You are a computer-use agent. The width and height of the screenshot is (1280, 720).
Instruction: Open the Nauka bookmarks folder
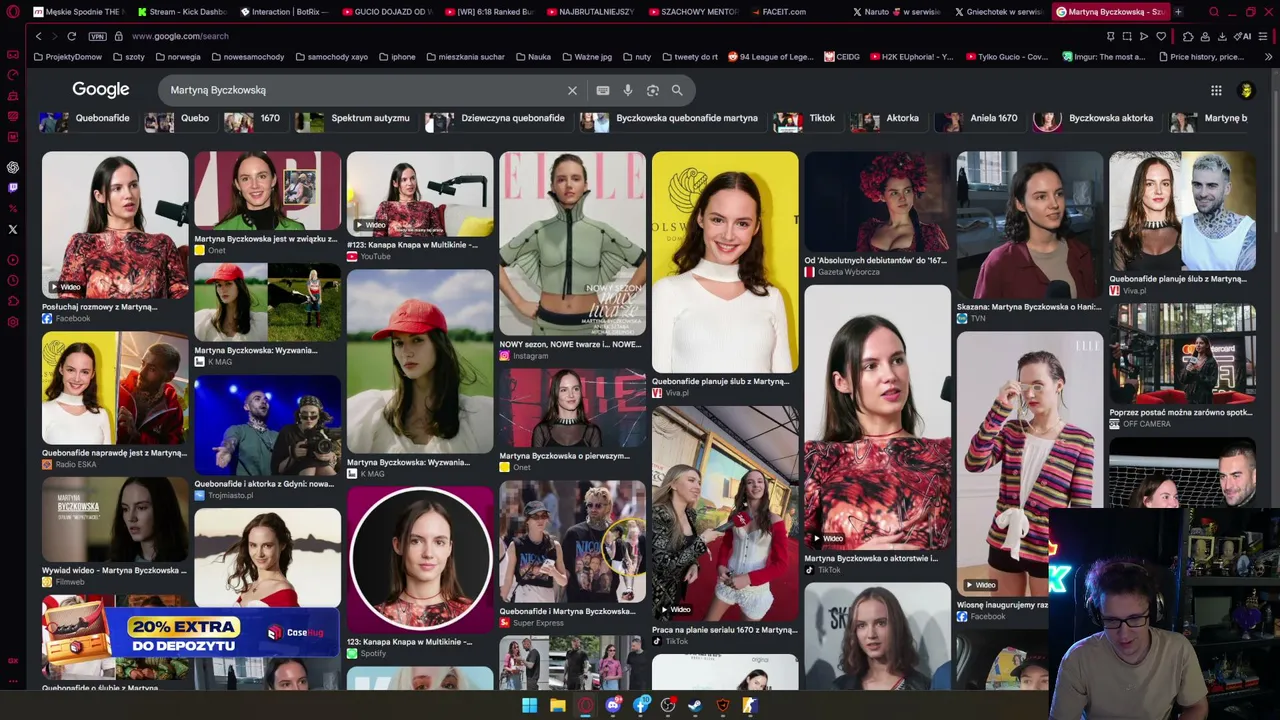coord(534,57)
